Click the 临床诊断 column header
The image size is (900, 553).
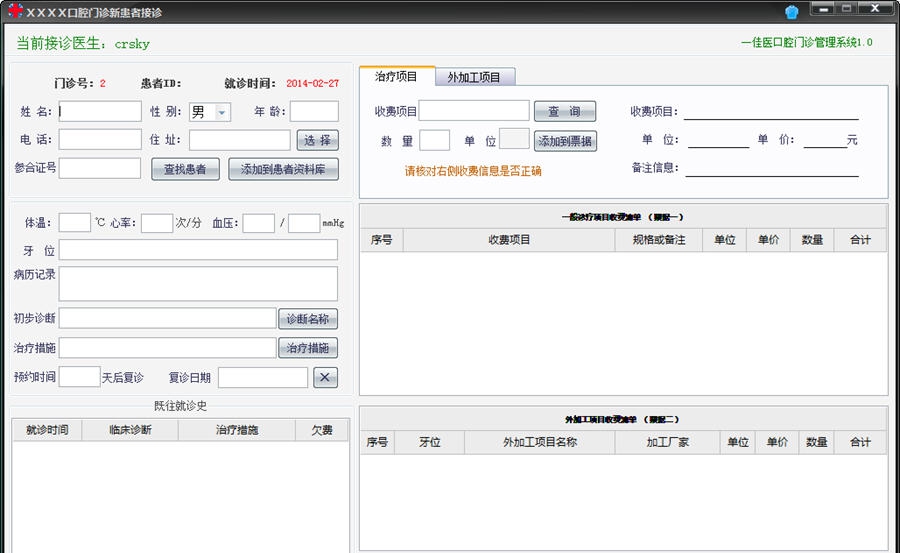click(x=130, y=430)
